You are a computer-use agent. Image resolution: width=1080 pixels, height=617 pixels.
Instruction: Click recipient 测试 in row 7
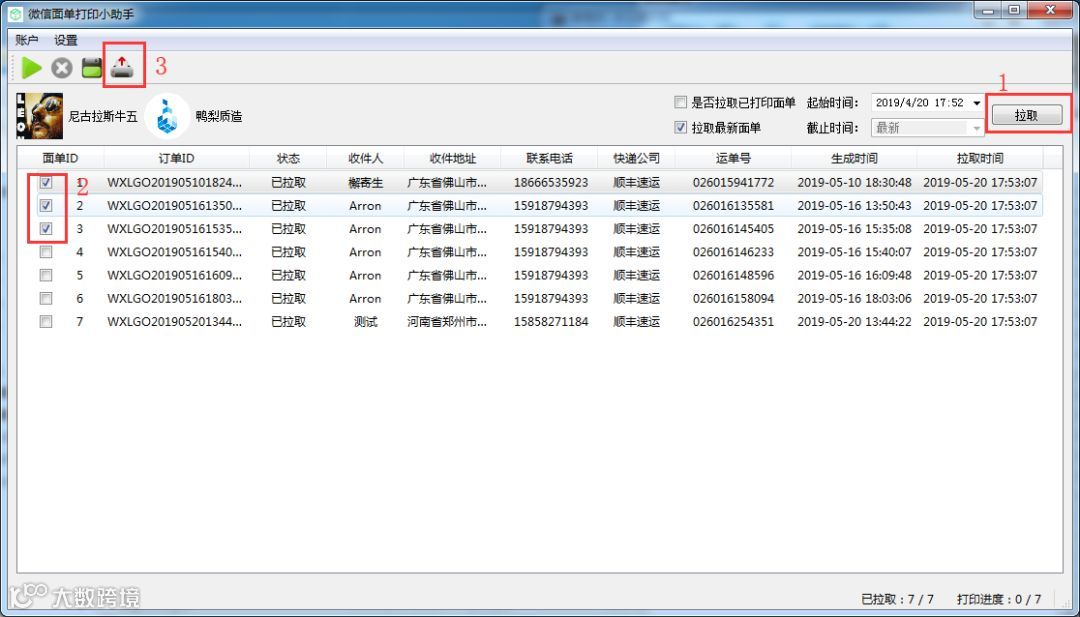[x=366, y=322]
